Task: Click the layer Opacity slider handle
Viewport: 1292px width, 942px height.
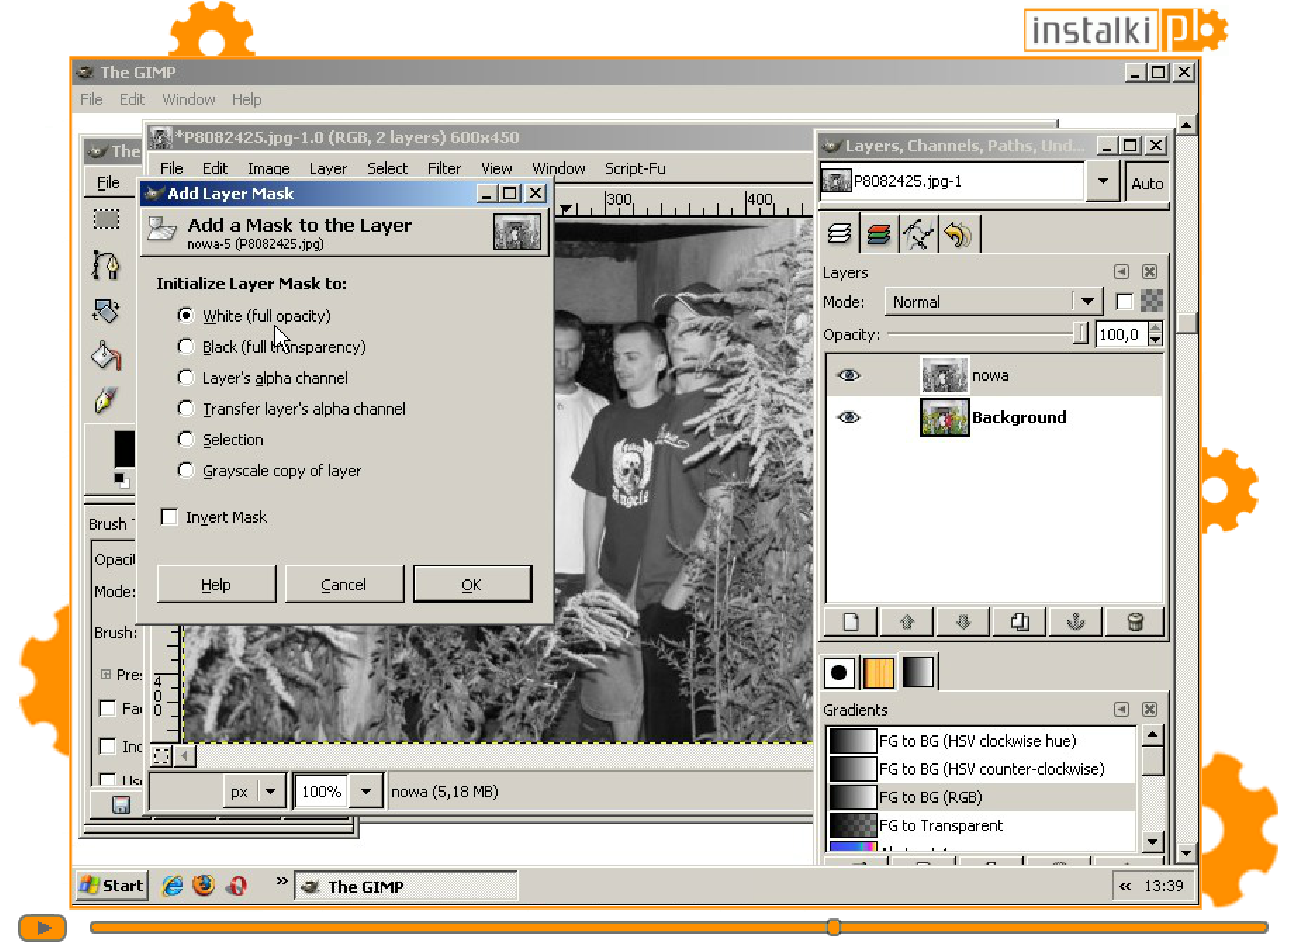Action: click(1080, 333)
